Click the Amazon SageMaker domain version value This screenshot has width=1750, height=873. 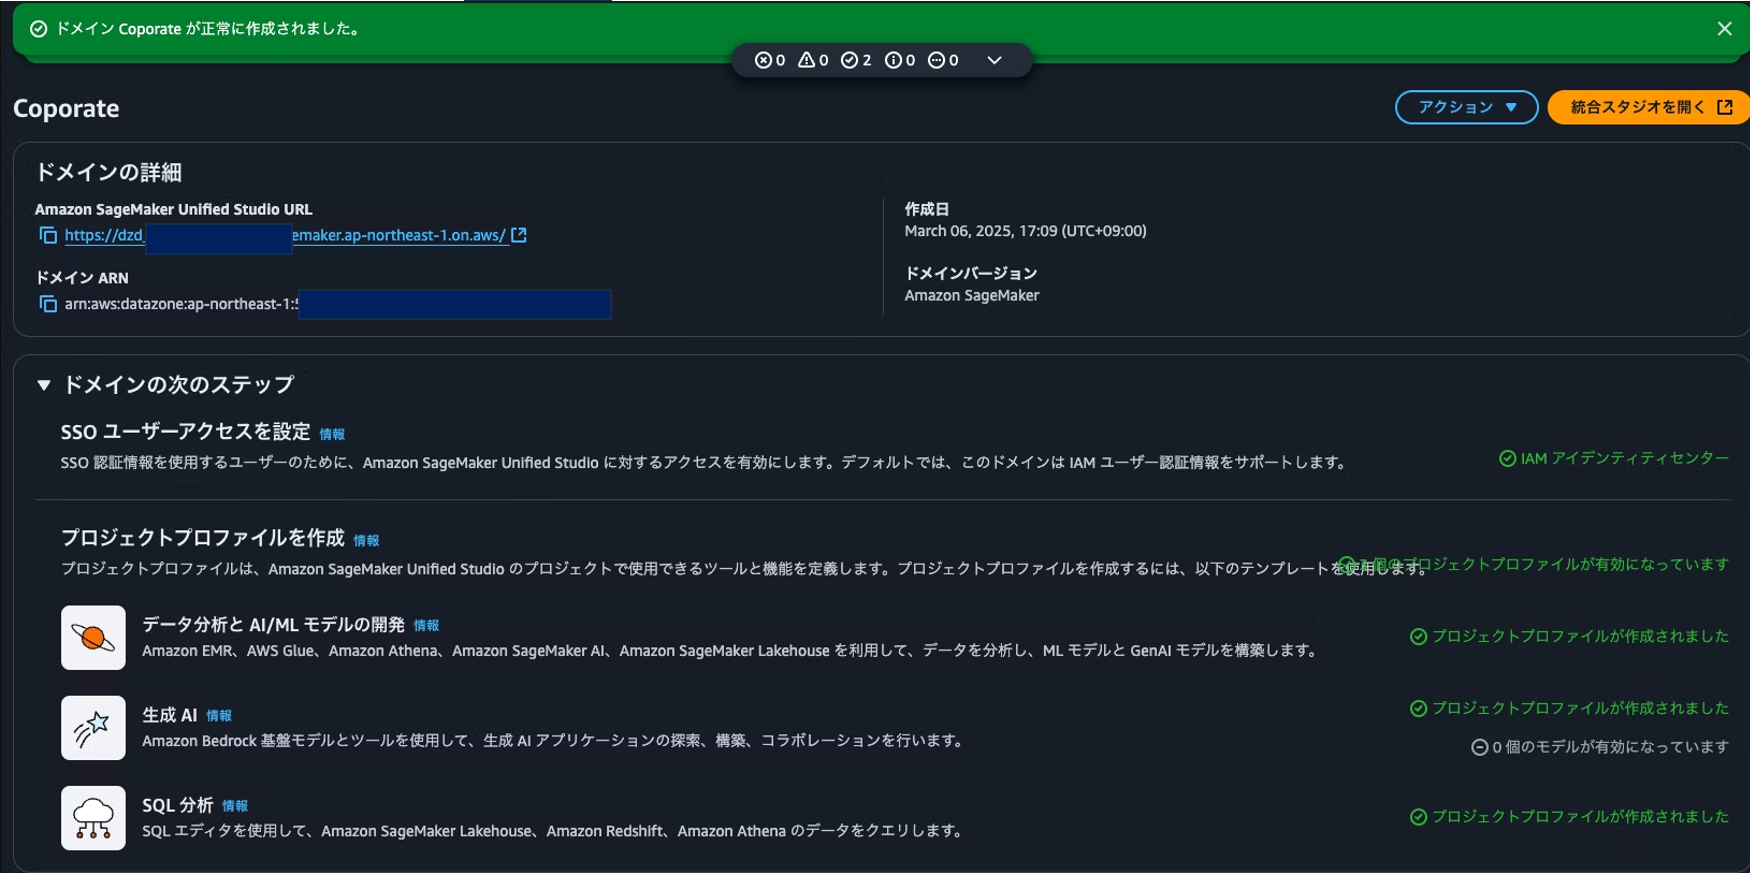point(971,295)
